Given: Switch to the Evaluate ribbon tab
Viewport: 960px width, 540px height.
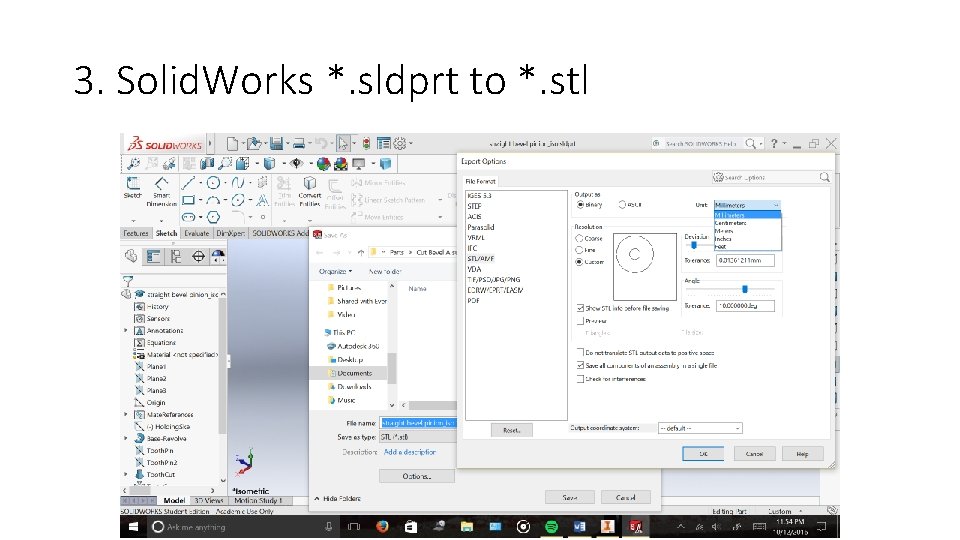Looking at the screenshot, I should 197,233.
